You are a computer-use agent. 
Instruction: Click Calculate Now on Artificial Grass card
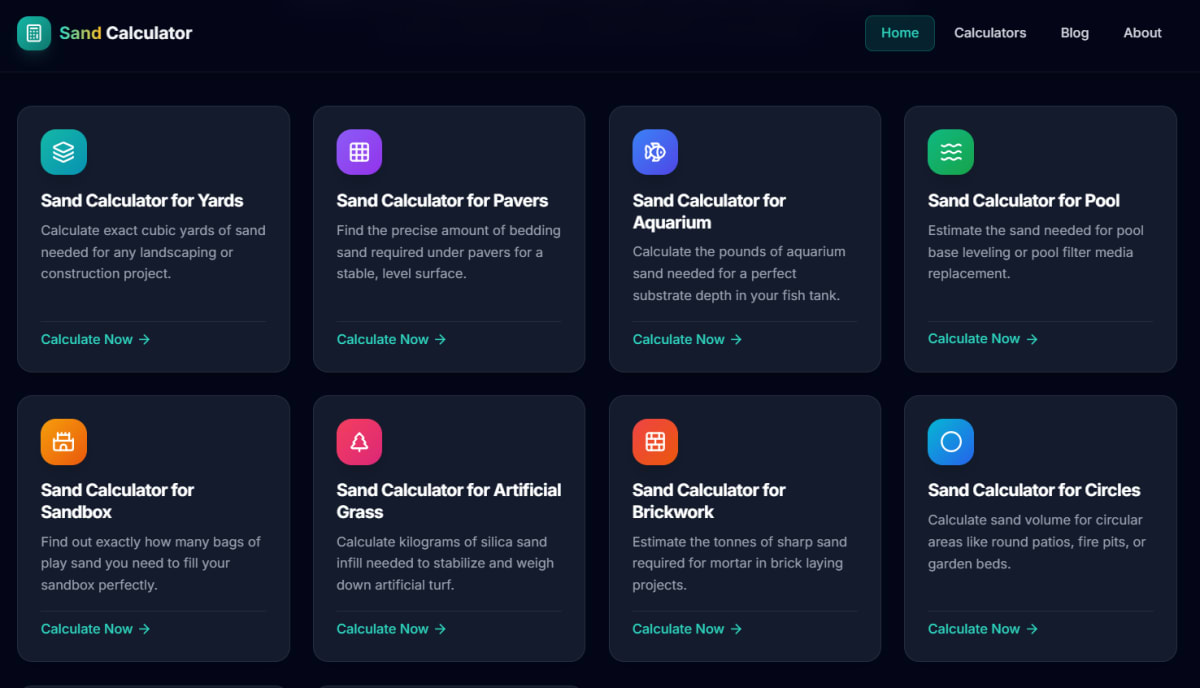(392, 629)
